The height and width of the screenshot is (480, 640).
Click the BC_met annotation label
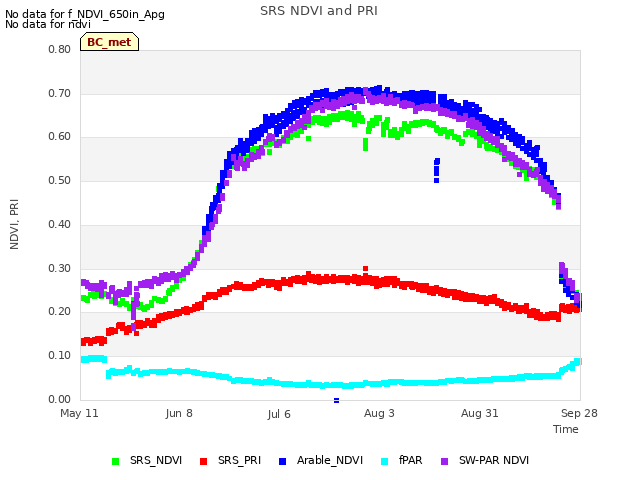(109, 42)
